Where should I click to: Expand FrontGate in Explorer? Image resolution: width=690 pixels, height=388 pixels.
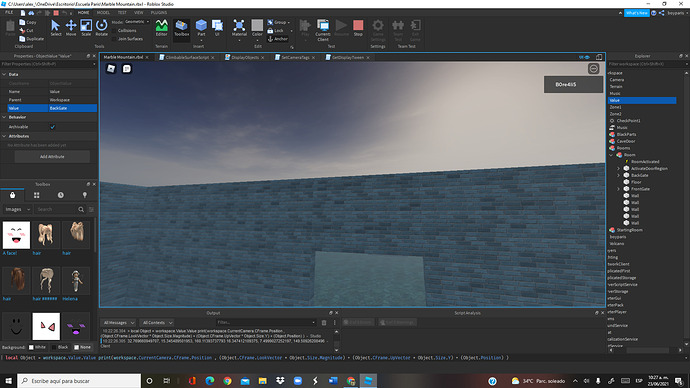coord(618,189)
